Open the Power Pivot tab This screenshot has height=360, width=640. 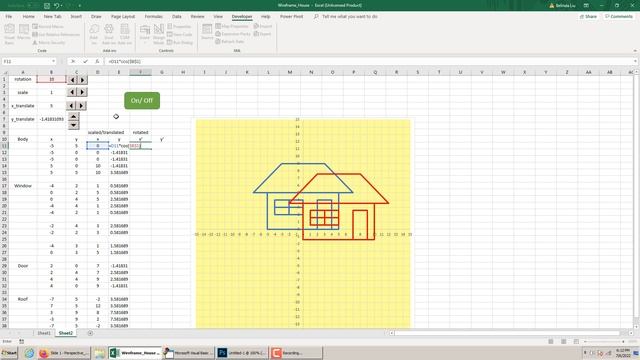click(x=291, y=16)
